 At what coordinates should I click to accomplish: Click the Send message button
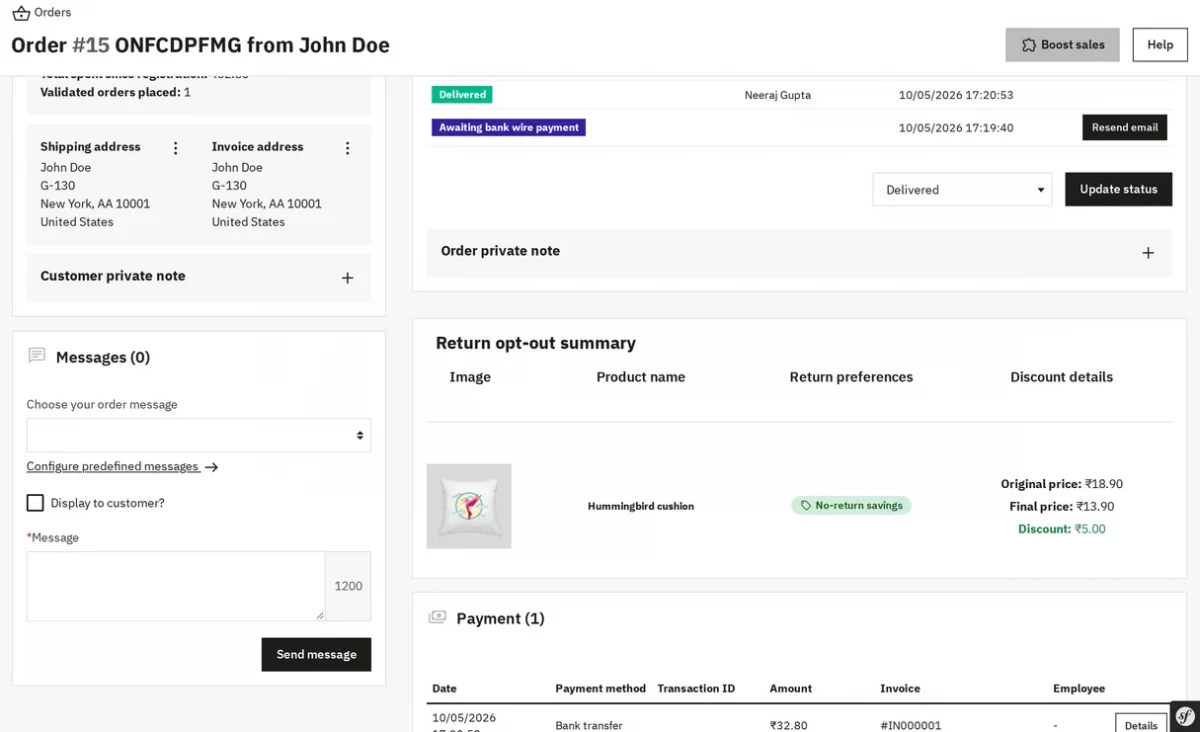pyautogui.click(x=316, y=654)
